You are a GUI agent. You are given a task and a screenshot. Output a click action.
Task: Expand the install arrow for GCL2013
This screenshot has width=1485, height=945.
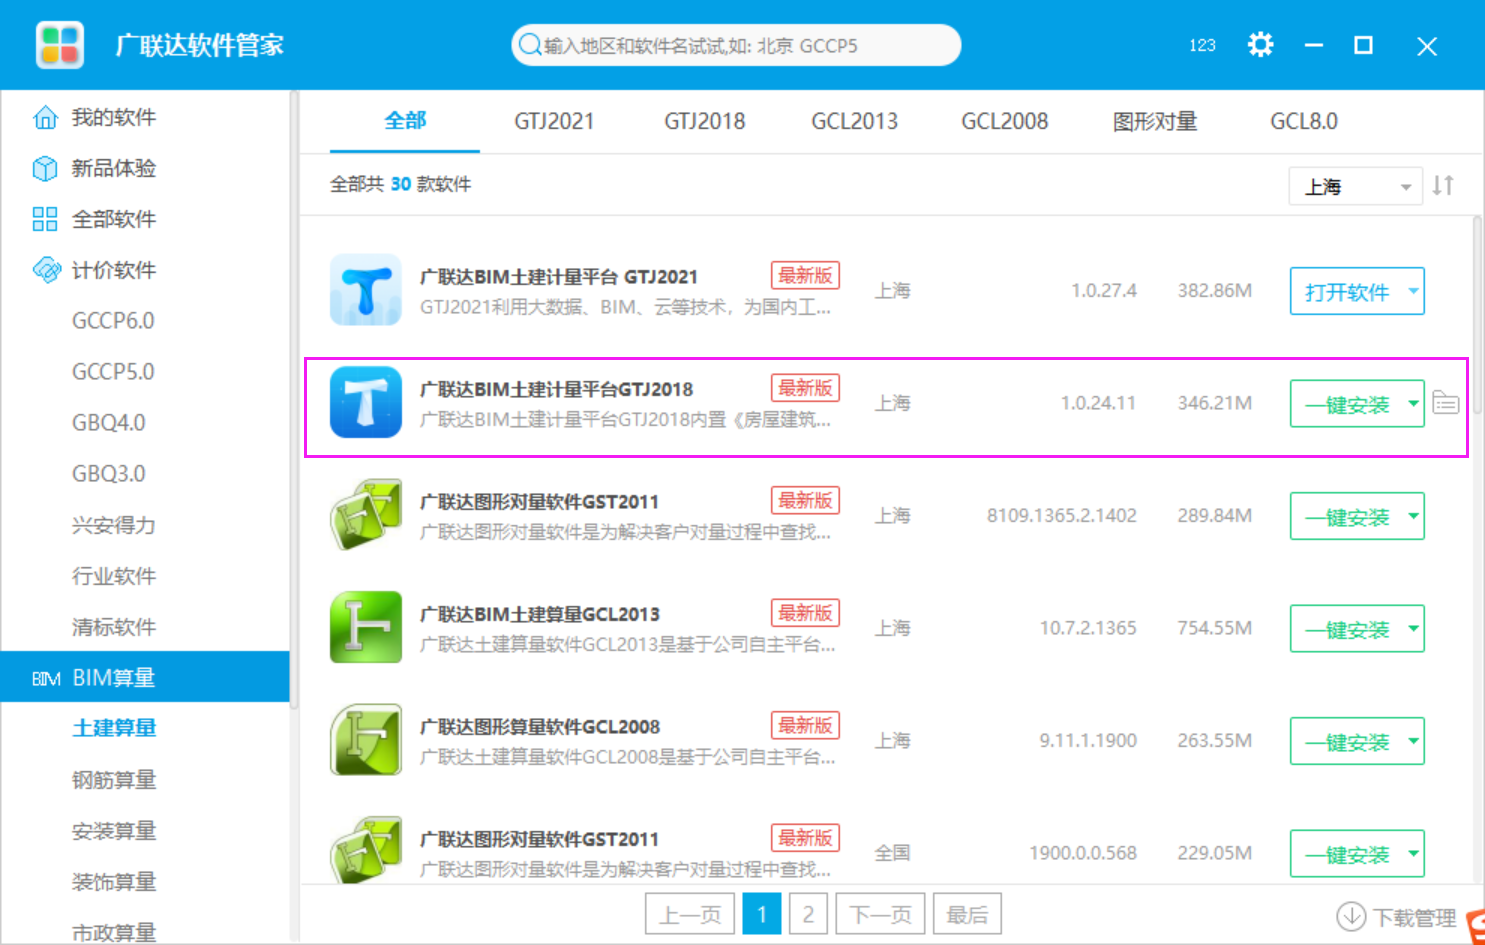click(x=1413, y=629)
